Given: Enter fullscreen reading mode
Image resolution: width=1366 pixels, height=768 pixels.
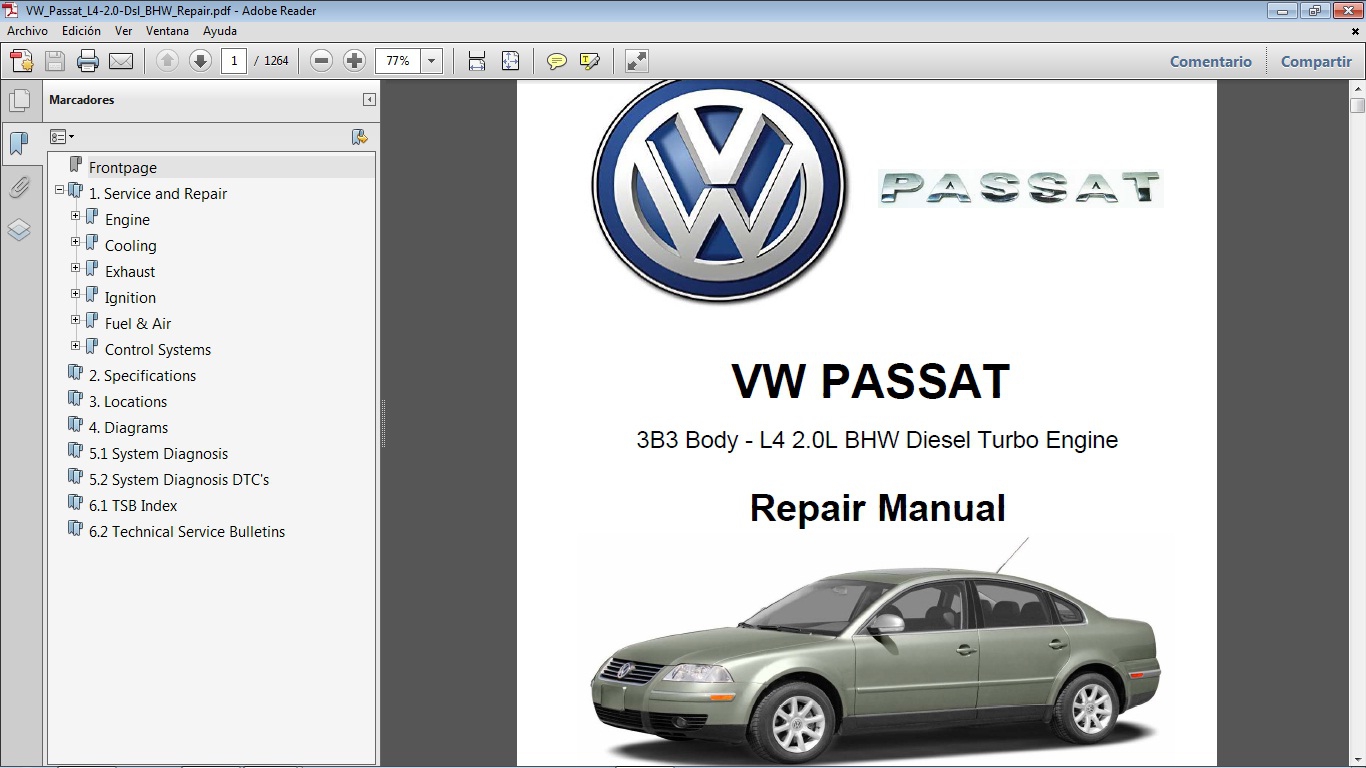Looking at the screenshot, I should click(x=636, y=60).
